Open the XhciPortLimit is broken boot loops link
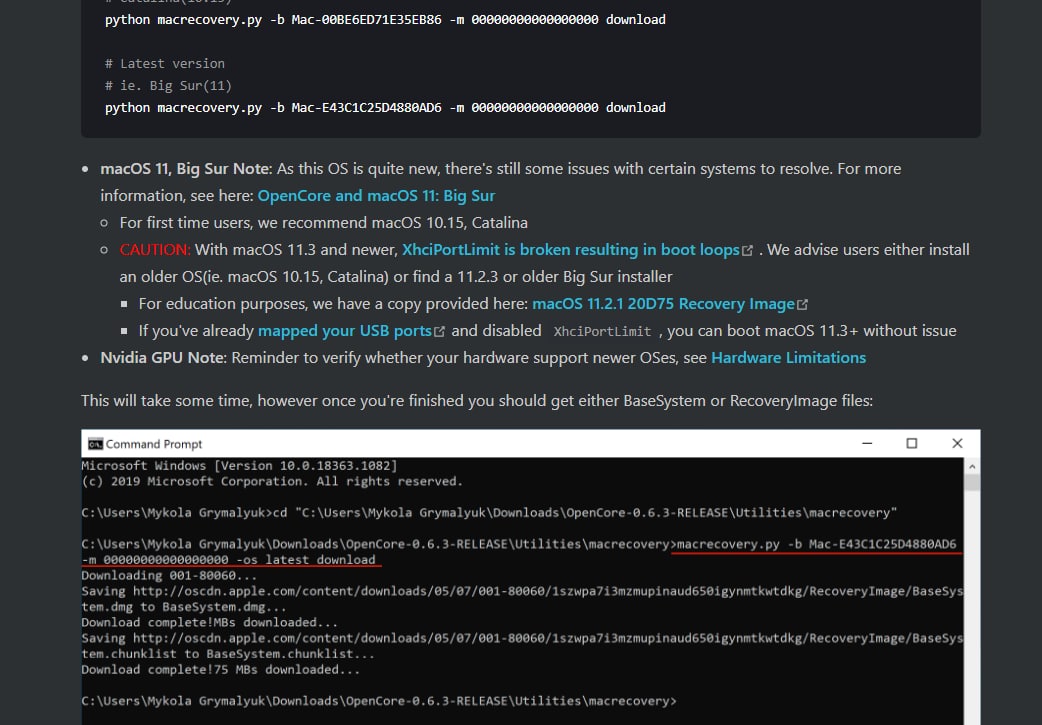The height and width of the screenshot is (725, 1042). [570, 250]
